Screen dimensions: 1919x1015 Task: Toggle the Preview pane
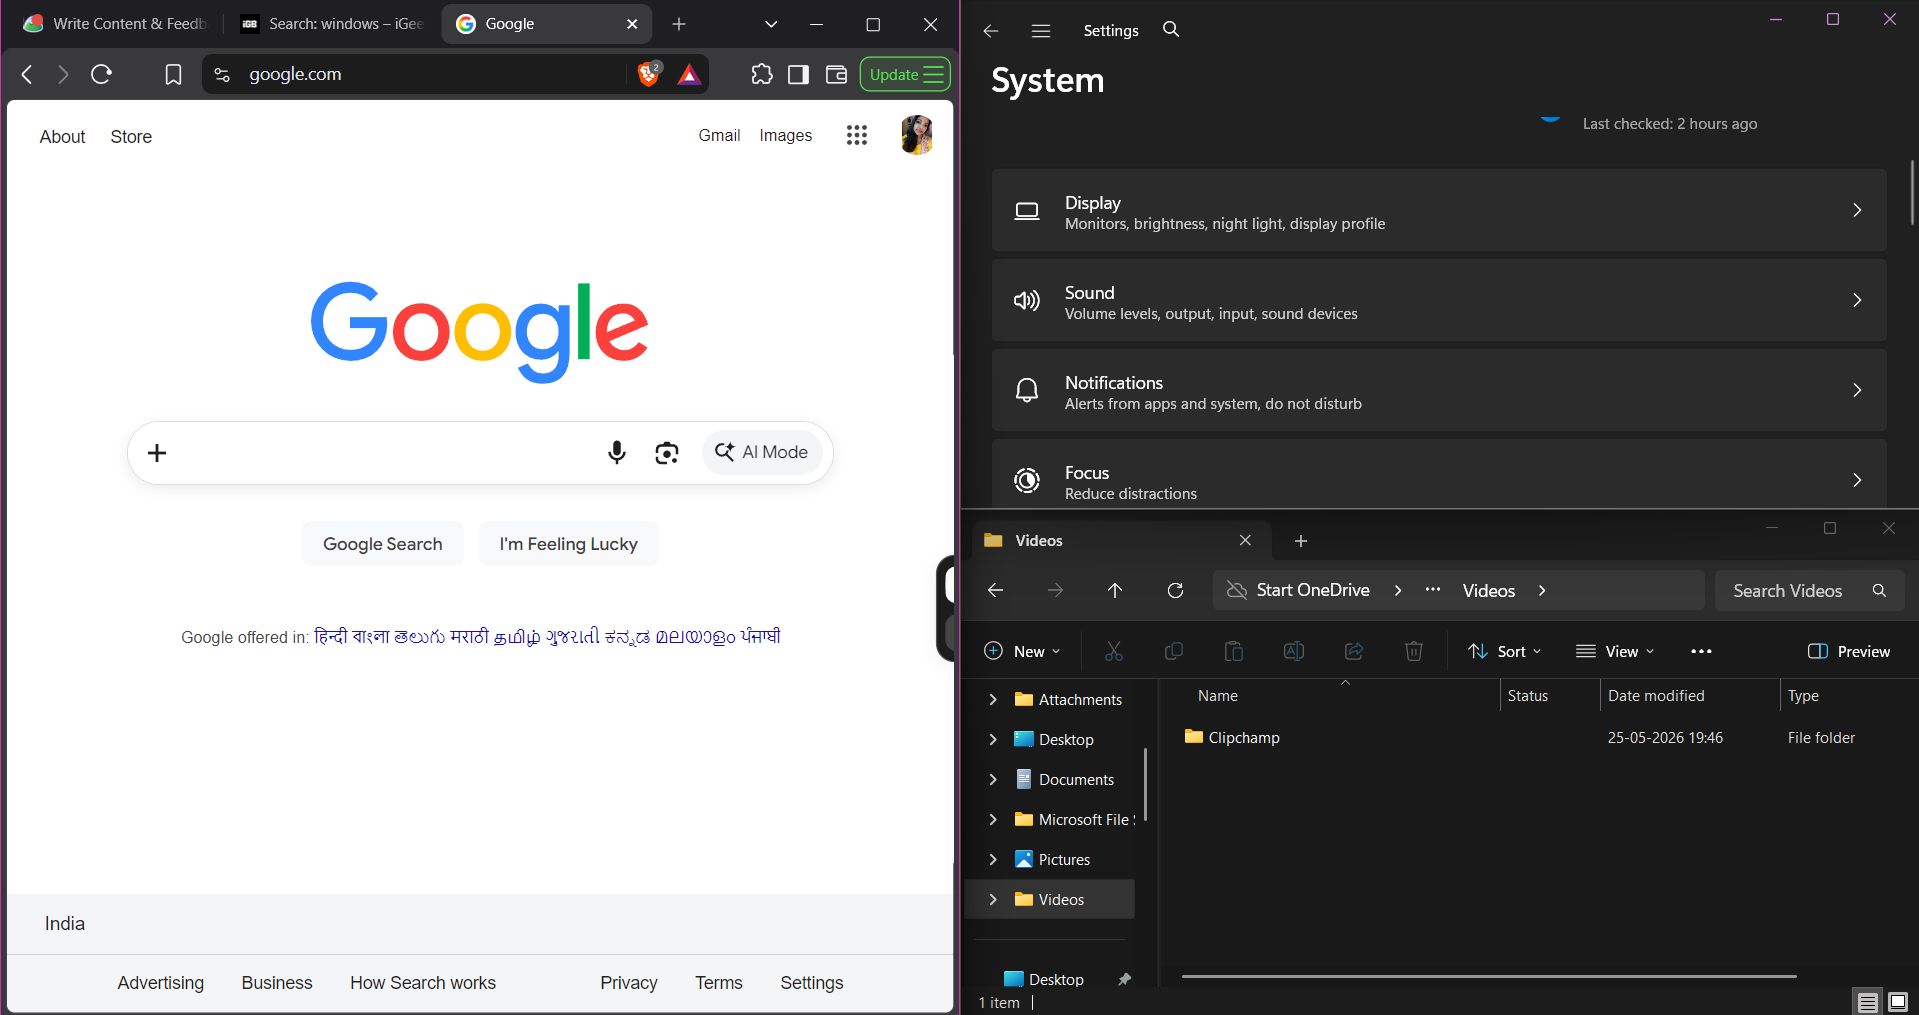coord(1849,651)
